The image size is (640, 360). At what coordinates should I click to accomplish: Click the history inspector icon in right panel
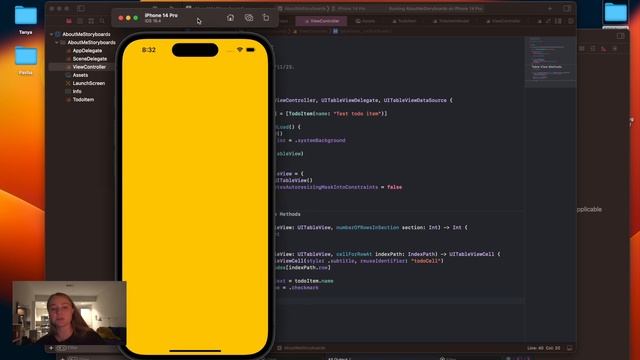point(593,49)
